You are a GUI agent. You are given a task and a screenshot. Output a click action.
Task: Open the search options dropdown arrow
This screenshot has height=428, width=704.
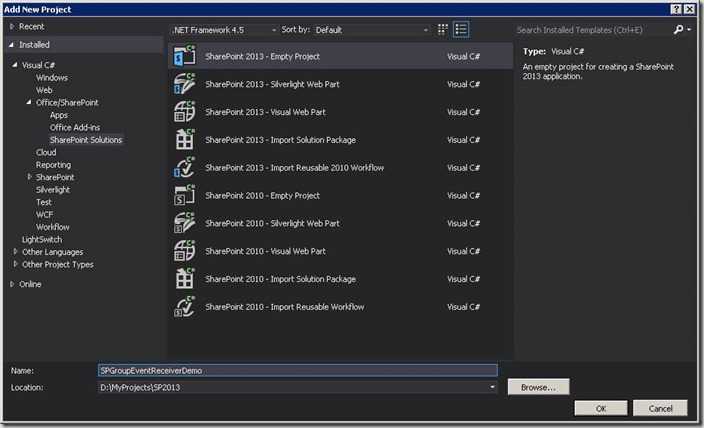click(x=689, y=30)
